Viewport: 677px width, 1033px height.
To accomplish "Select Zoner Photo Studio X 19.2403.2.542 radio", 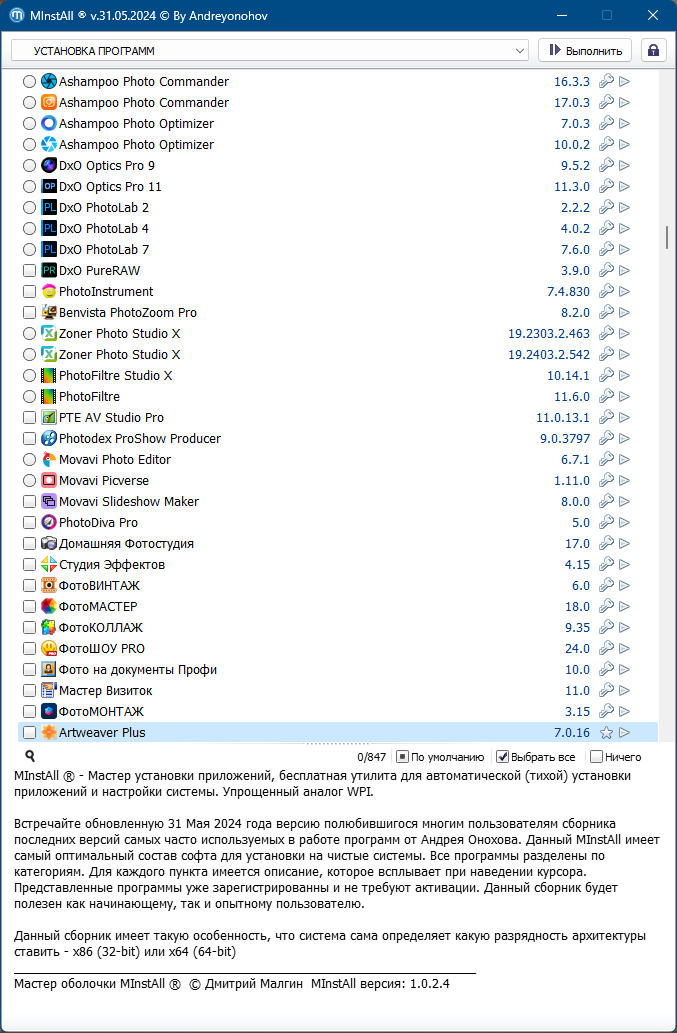I will [x=29, y=354].
